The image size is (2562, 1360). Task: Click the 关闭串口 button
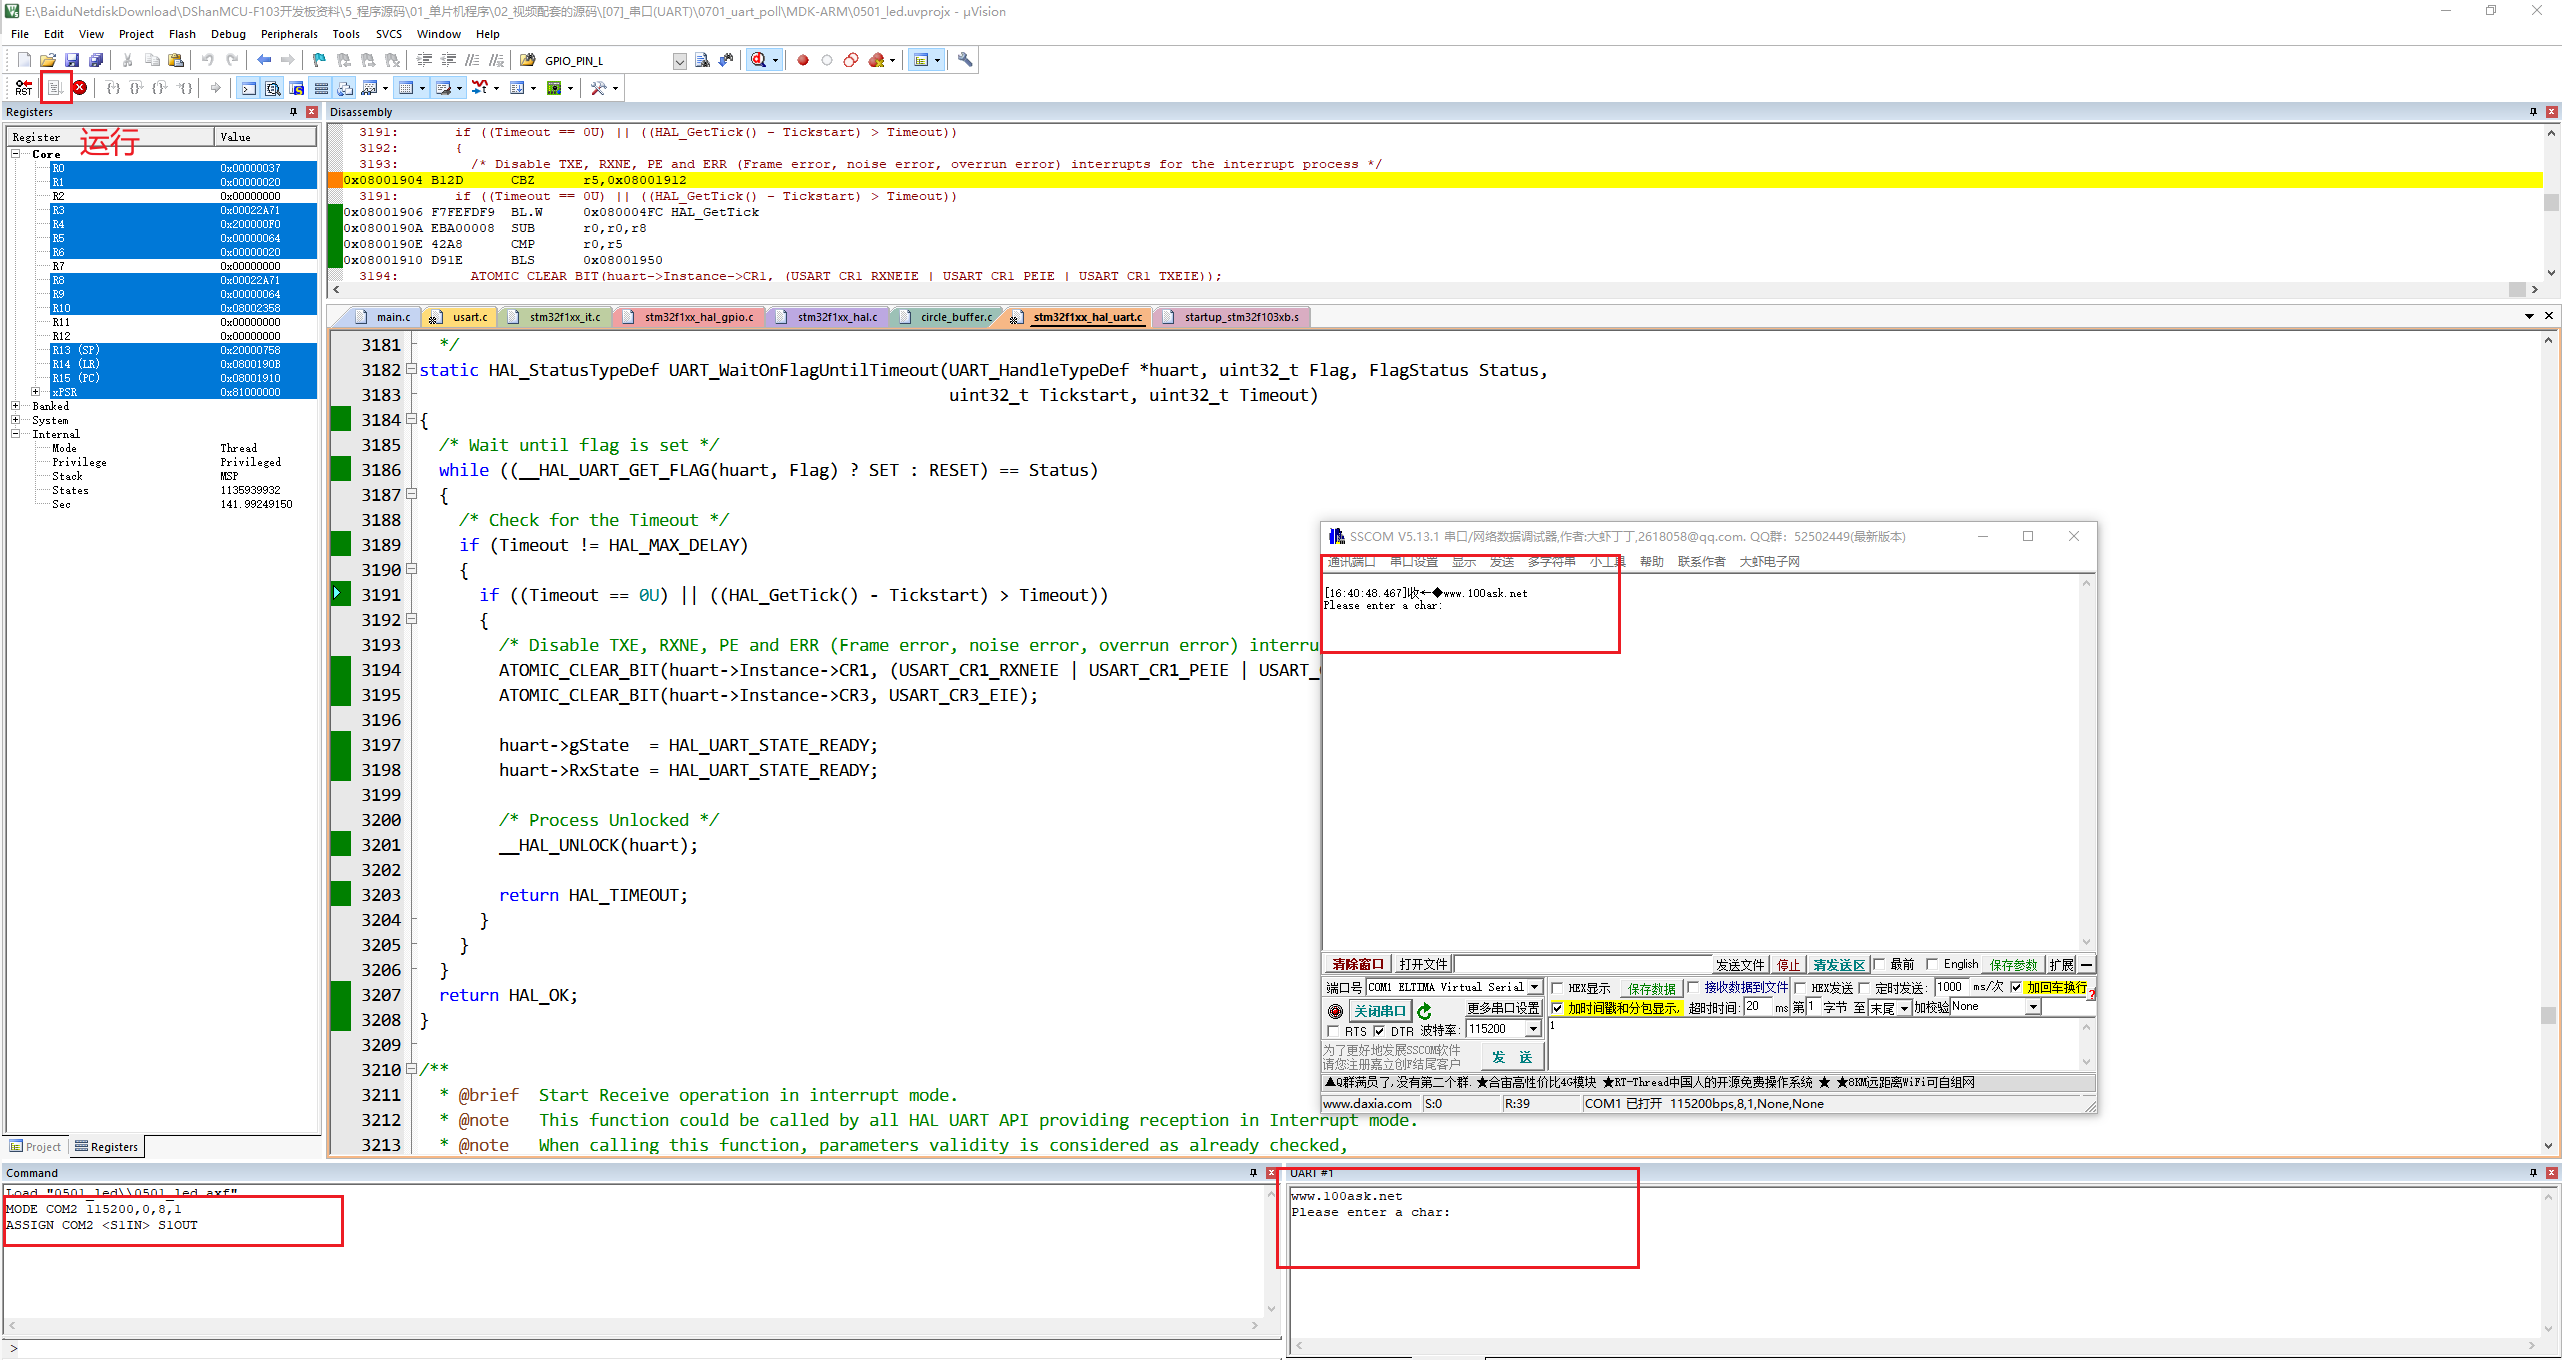tap(1379, 1010)
